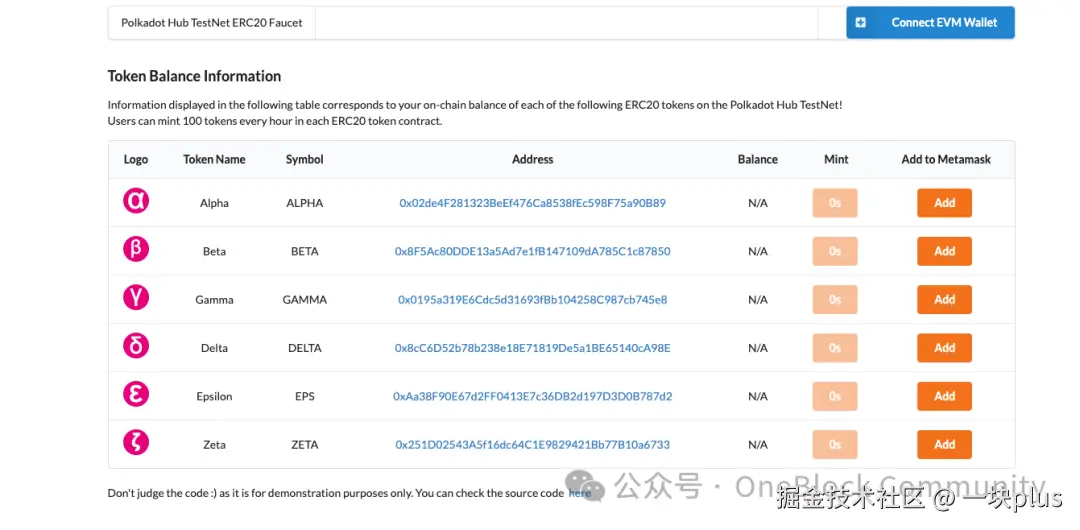Open the source code 'here' link
Image resolution: width=1080 pixels, height=530 pixels.
580,493
